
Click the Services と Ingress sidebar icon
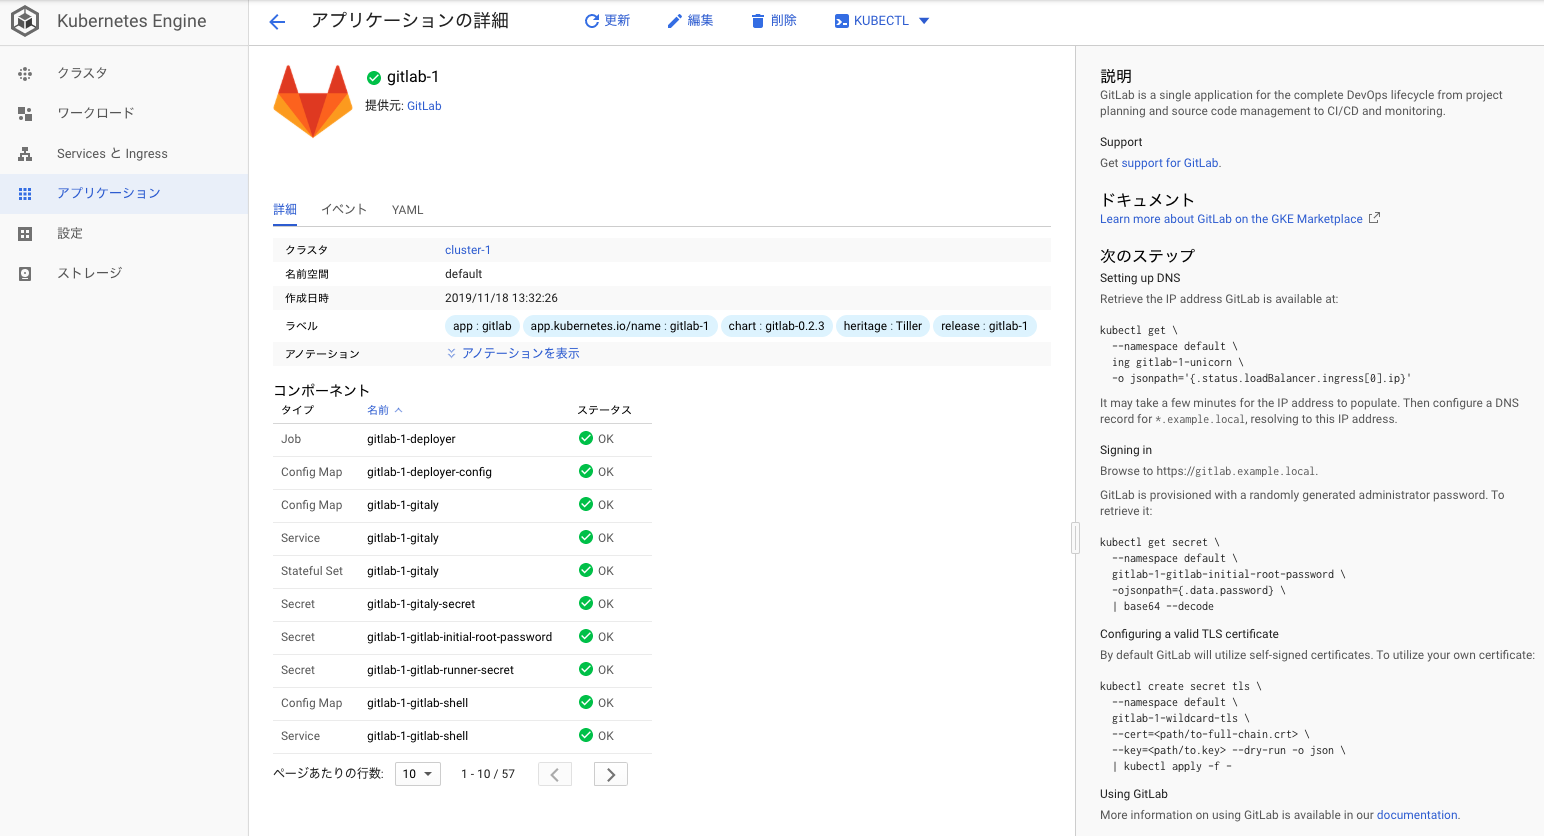point(25,153)
